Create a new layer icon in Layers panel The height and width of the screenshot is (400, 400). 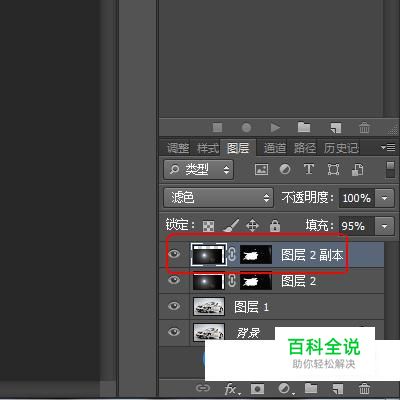pyautogui.click(x=337, y=389)
